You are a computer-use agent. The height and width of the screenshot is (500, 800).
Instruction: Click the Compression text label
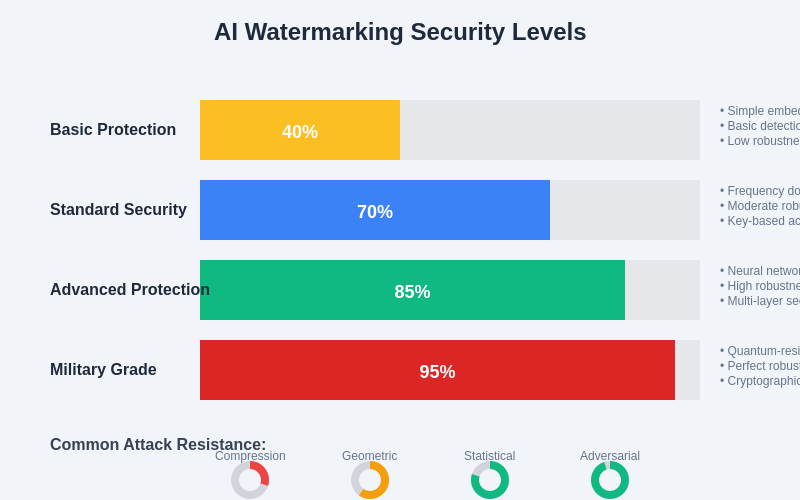250,456
